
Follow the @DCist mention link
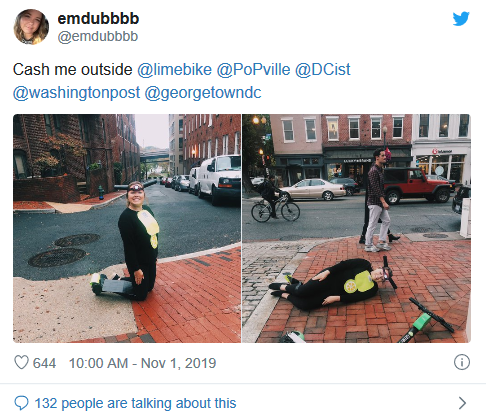click(x=322, y=70)
